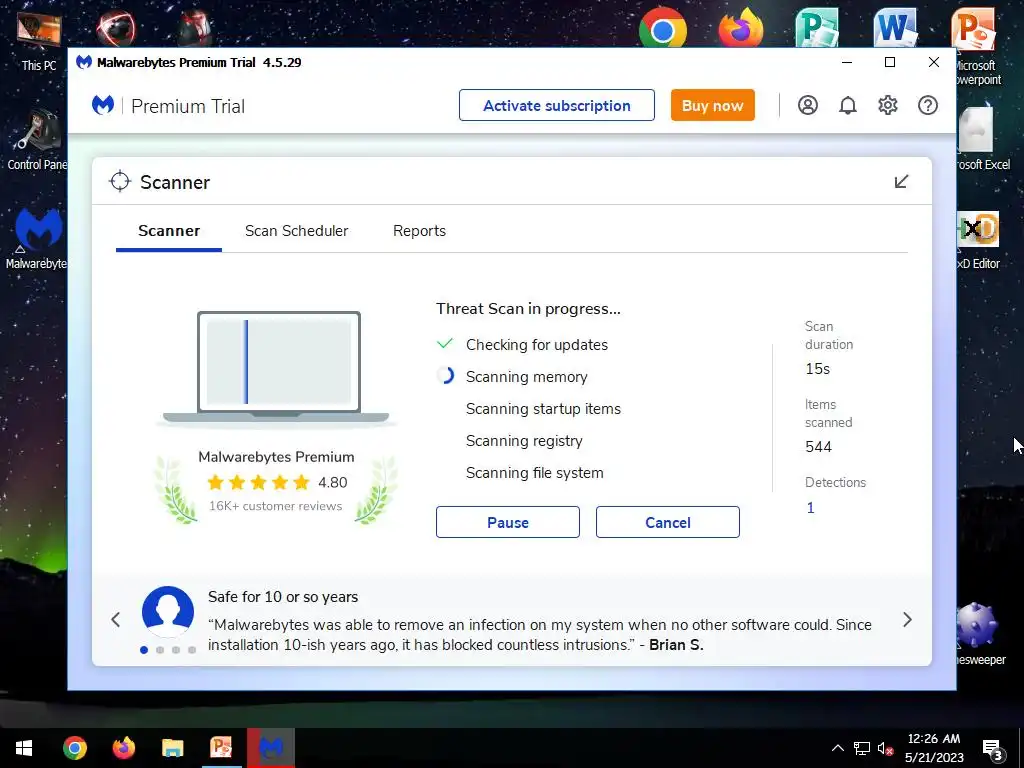This screenshot has width=1024, height=768.
Task: Open Microsoft Publisher desktop shortcut
Action: [817, 29]
